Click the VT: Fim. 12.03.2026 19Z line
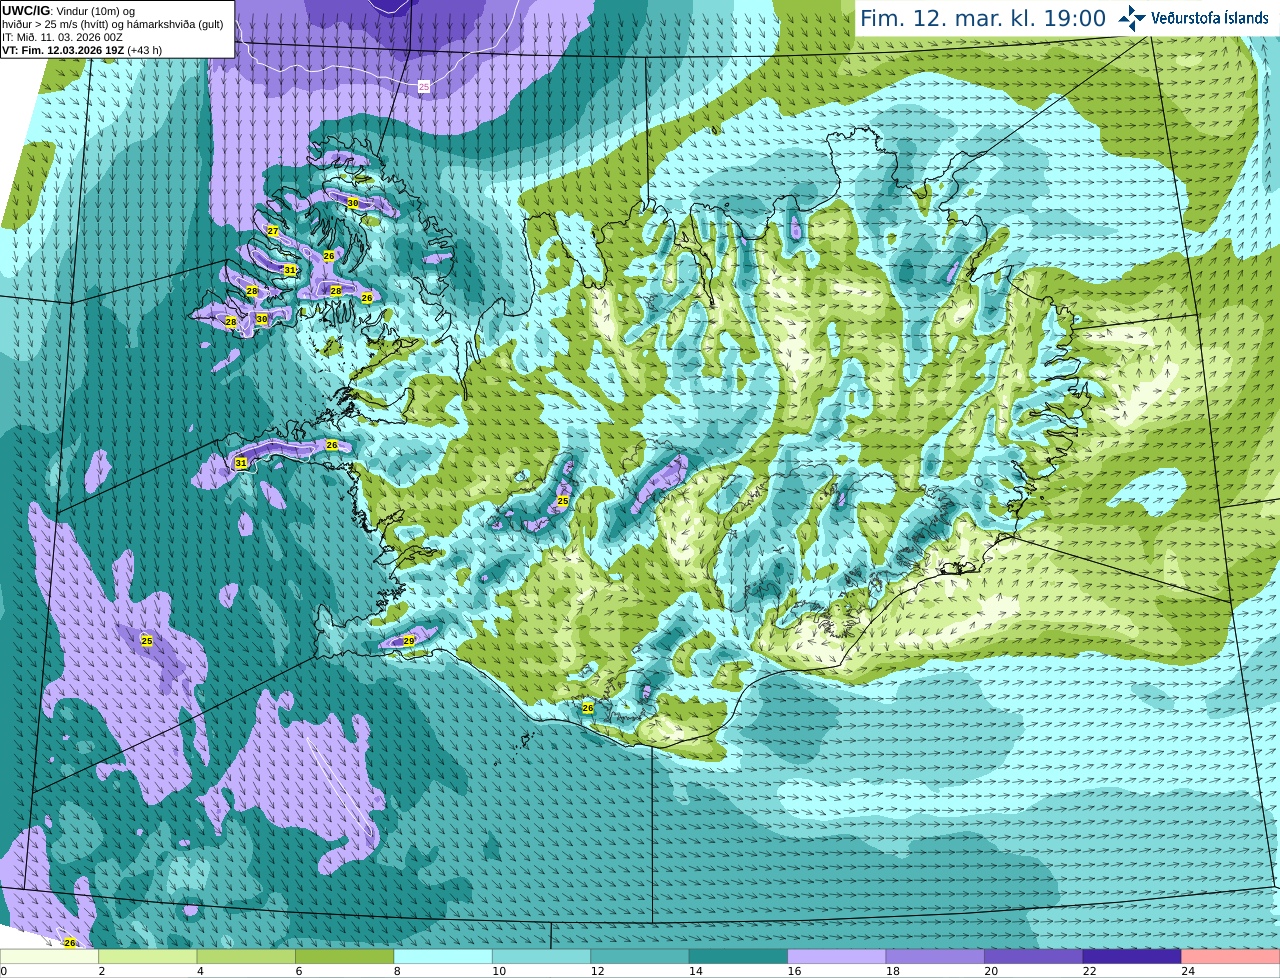 [x=82, y=50]
